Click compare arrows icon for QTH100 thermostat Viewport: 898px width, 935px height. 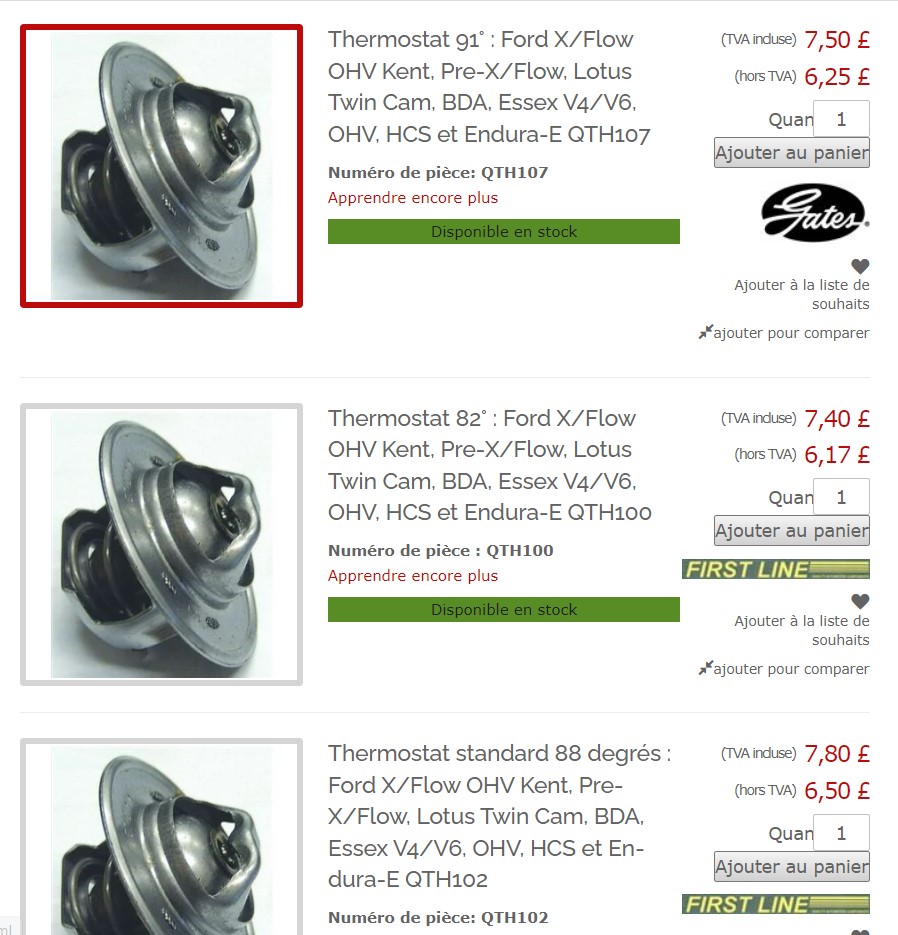click(705, 668)
